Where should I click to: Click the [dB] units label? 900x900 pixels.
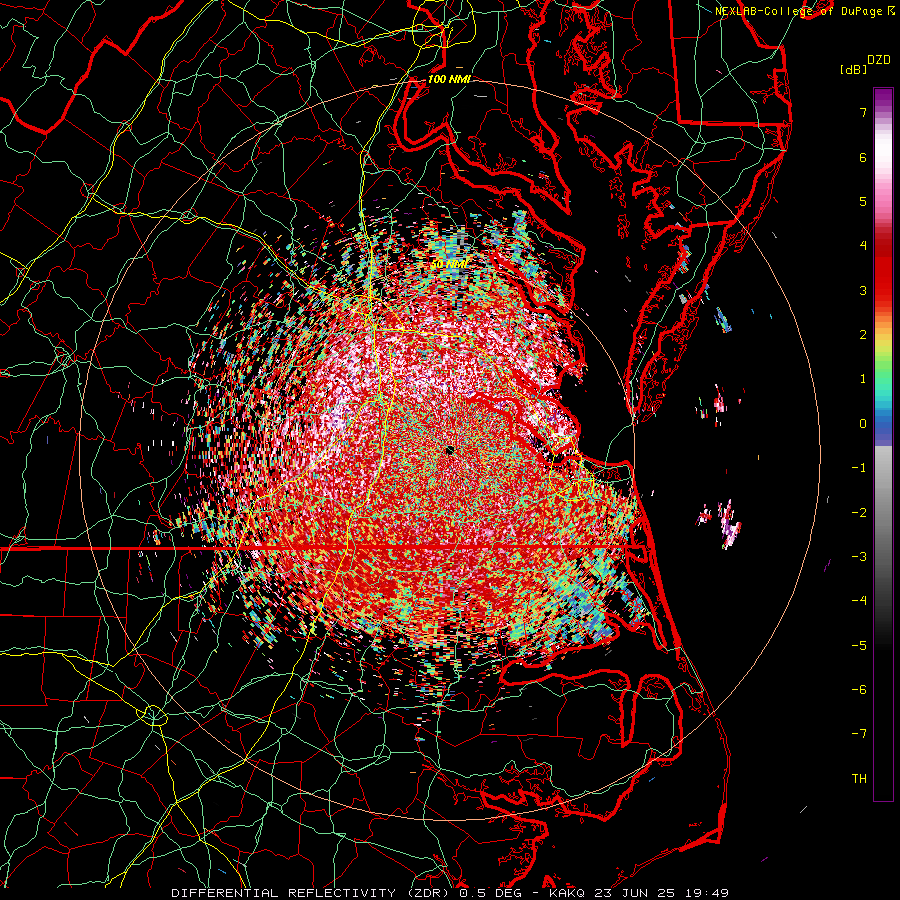tap(853, 69)
